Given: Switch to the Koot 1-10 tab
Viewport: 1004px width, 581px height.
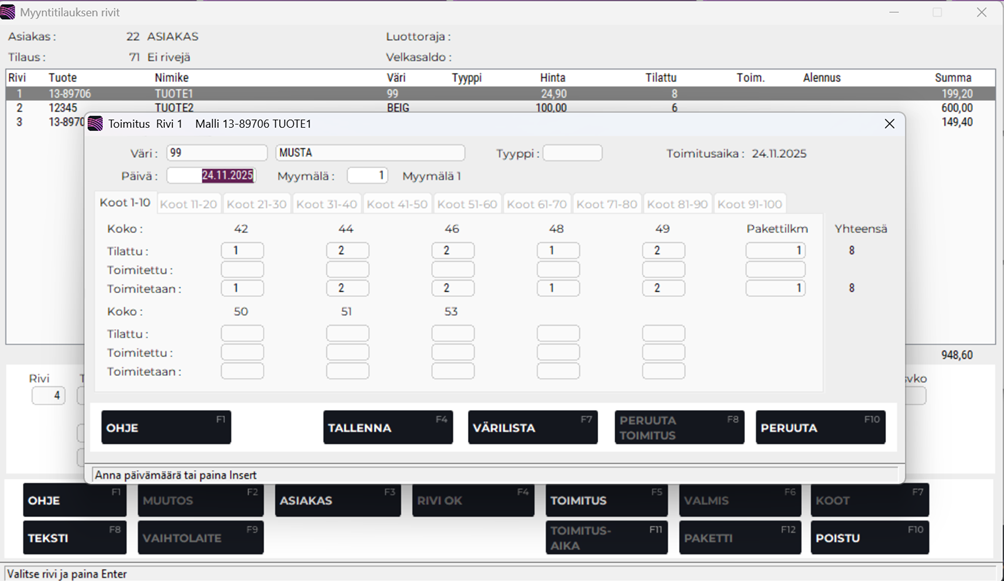Looking at the screenshot, I should click(x=125, y=203).
